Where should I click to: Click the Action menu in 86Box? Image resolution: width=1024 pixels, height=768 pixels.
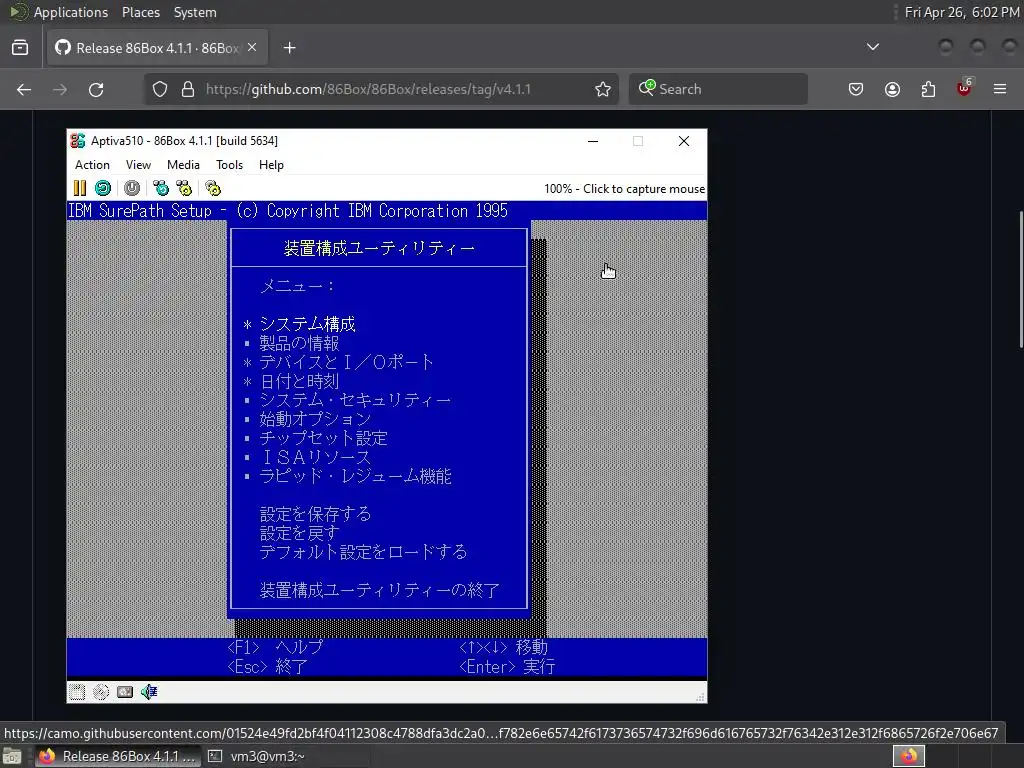point(92,165)
